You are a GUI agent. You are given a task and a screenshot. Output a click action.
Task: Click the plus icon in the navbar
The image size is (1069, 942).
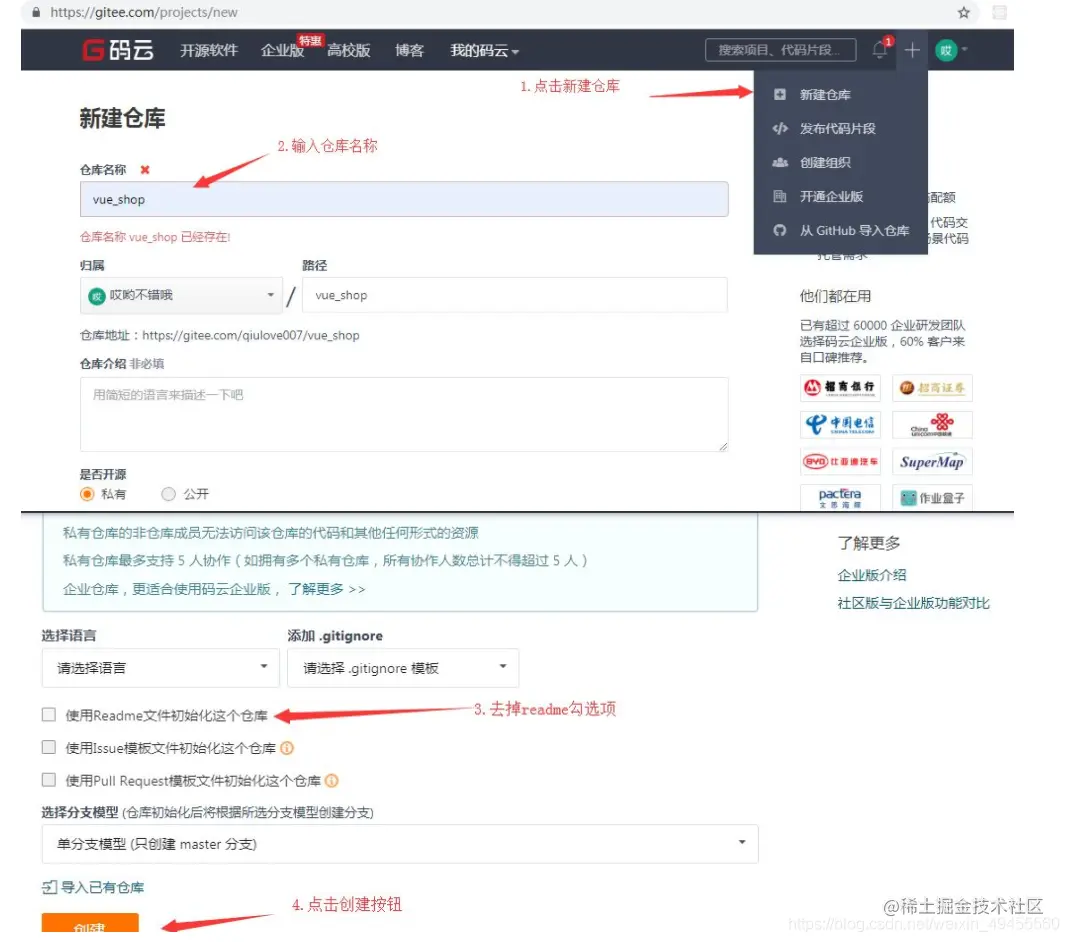pos(911,50)
